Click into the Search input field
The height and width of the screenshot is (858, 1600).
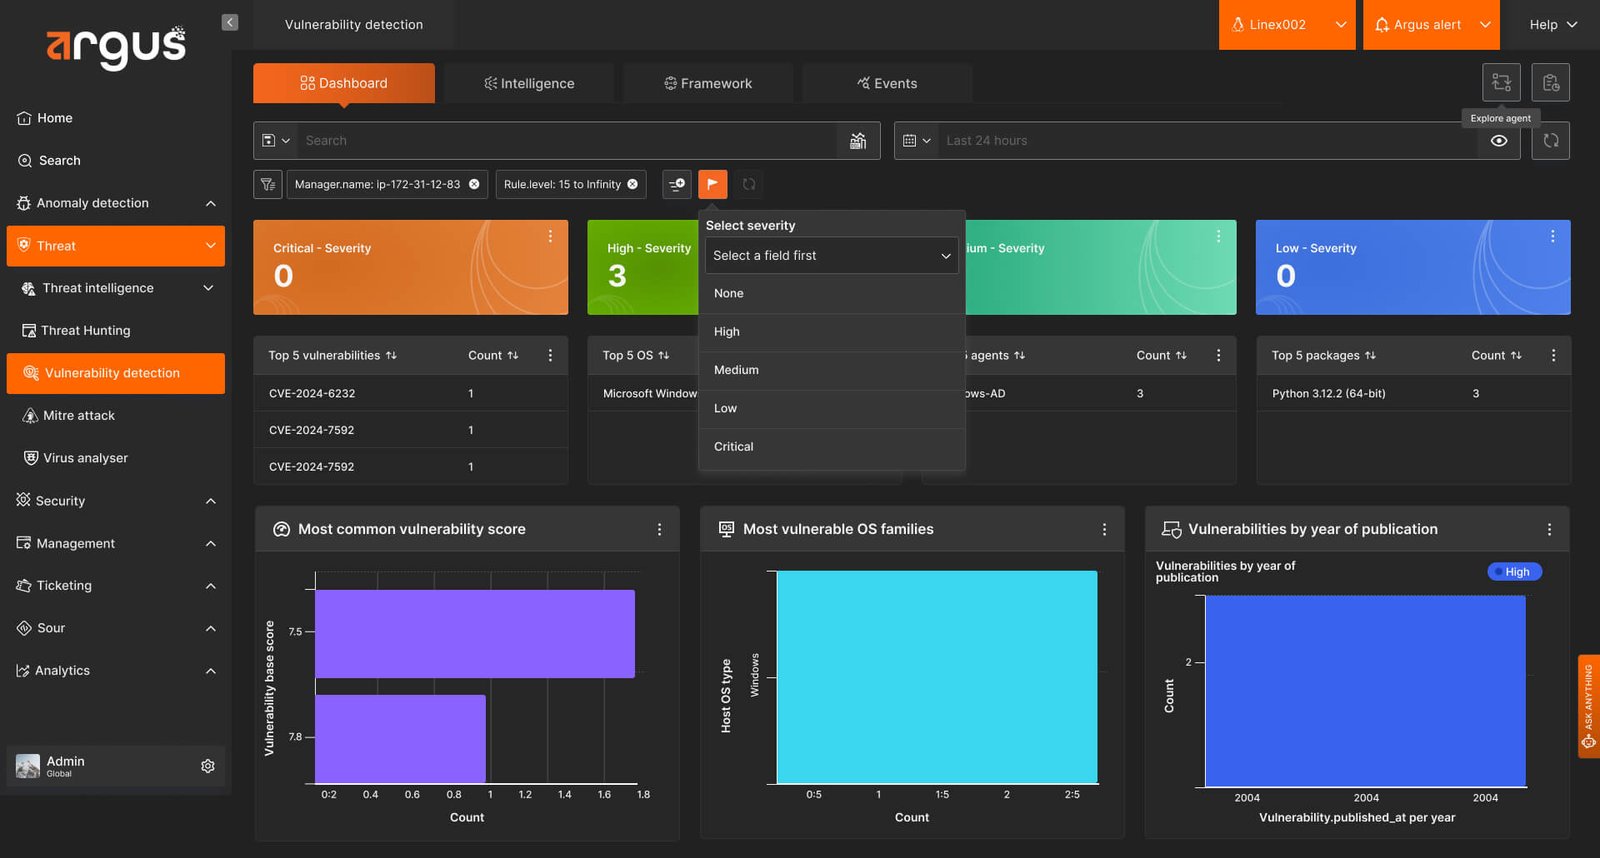pos(566,141)
